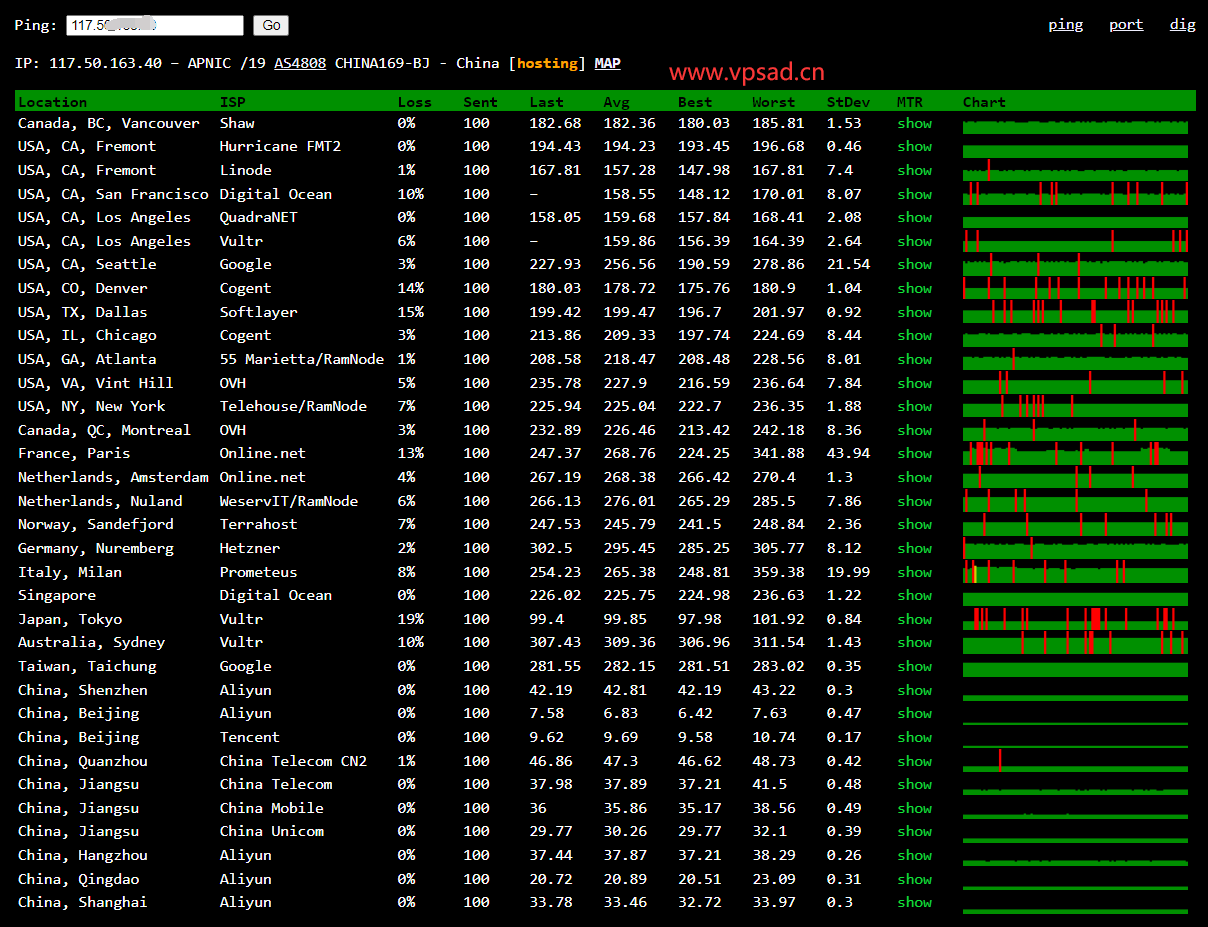
Task: Click the Avg column header
Action: coord(616,102)
